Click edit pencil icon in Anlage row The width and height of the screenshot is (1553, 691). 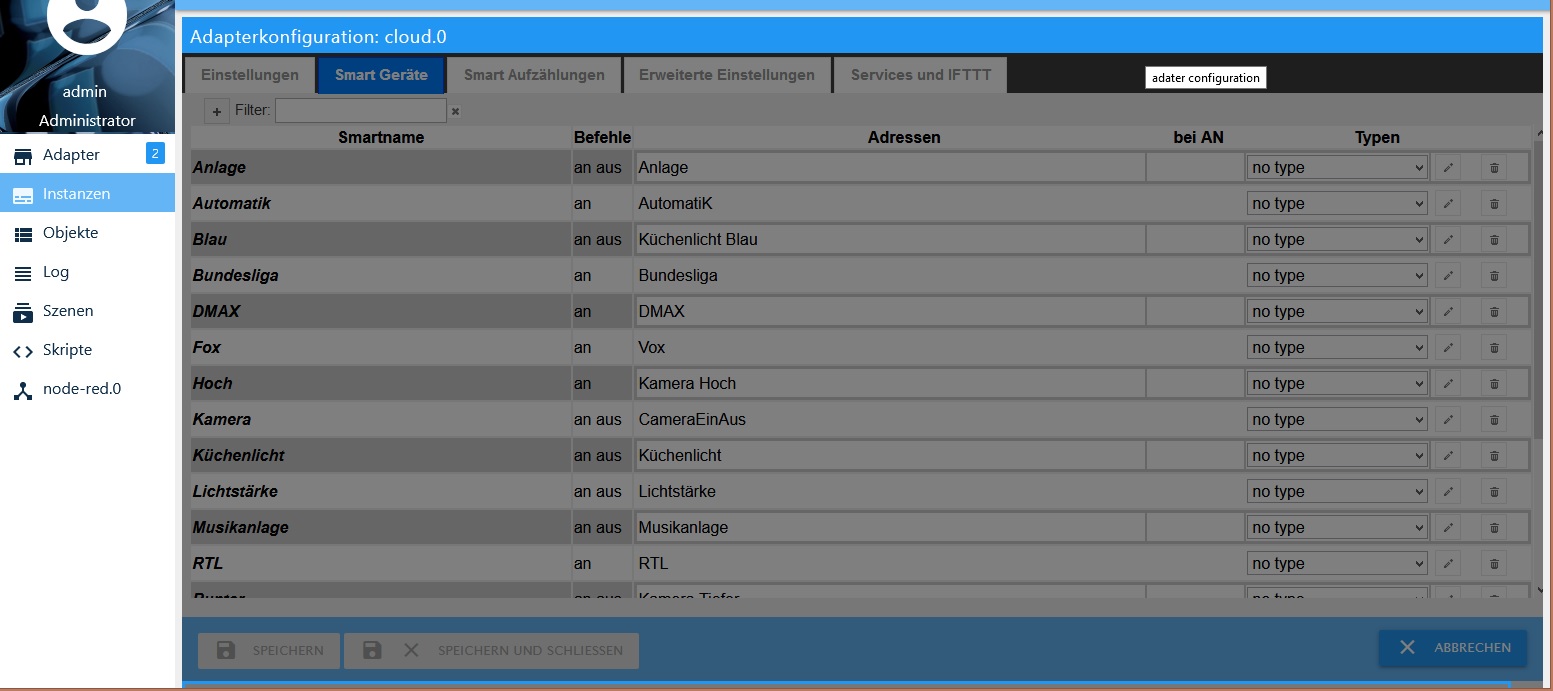pyautogui.click(x=1447, y=168)
